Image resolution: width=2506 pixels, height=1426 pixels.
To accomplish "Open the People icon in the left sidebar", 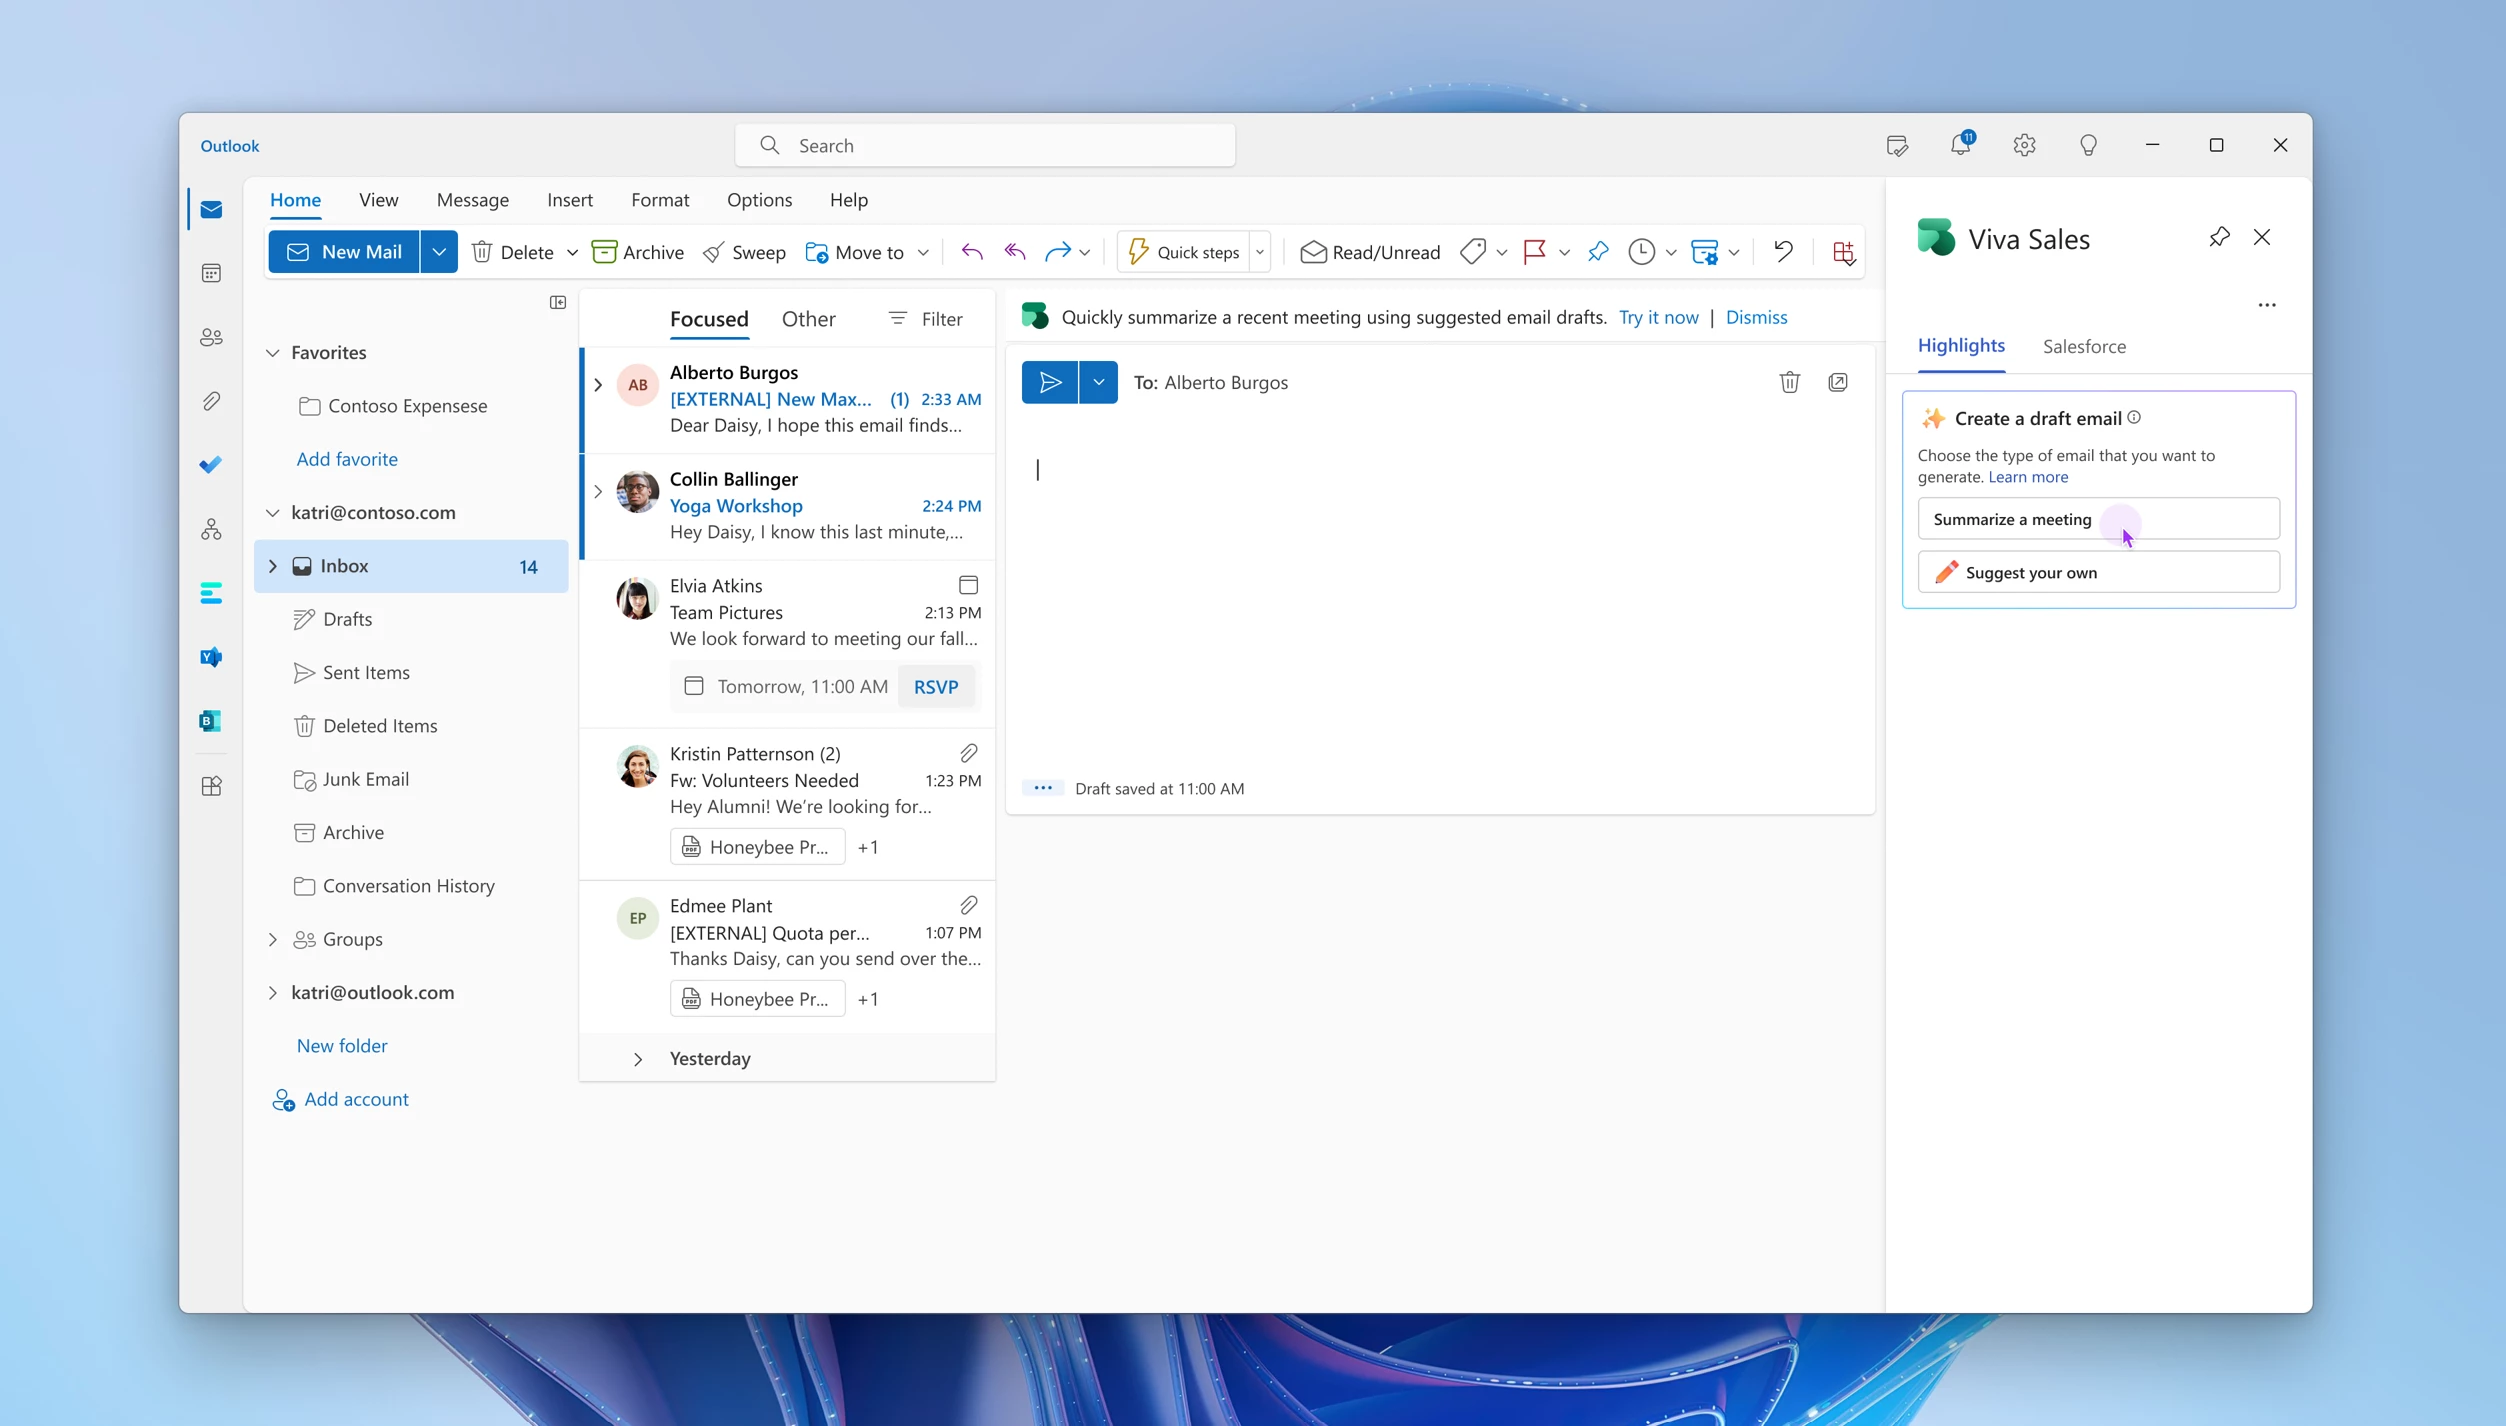I will pyautogui.click(x=211, y=337).
